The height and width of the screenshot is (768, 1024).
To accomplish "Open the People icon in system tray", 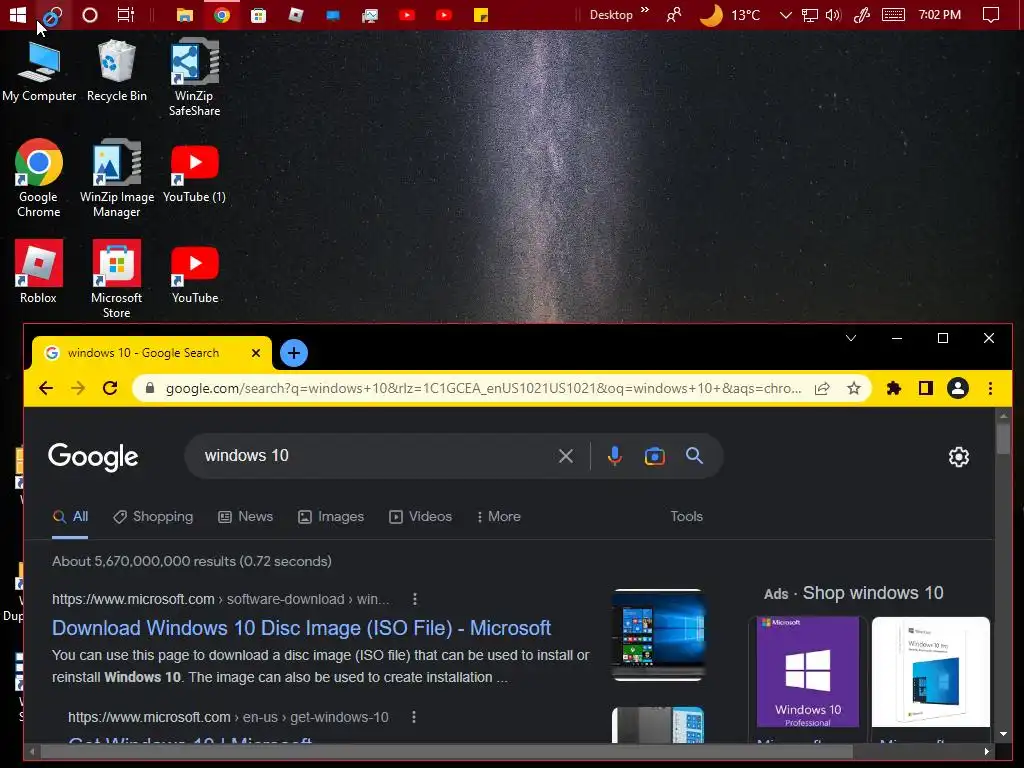I will [x=673, y=14].
